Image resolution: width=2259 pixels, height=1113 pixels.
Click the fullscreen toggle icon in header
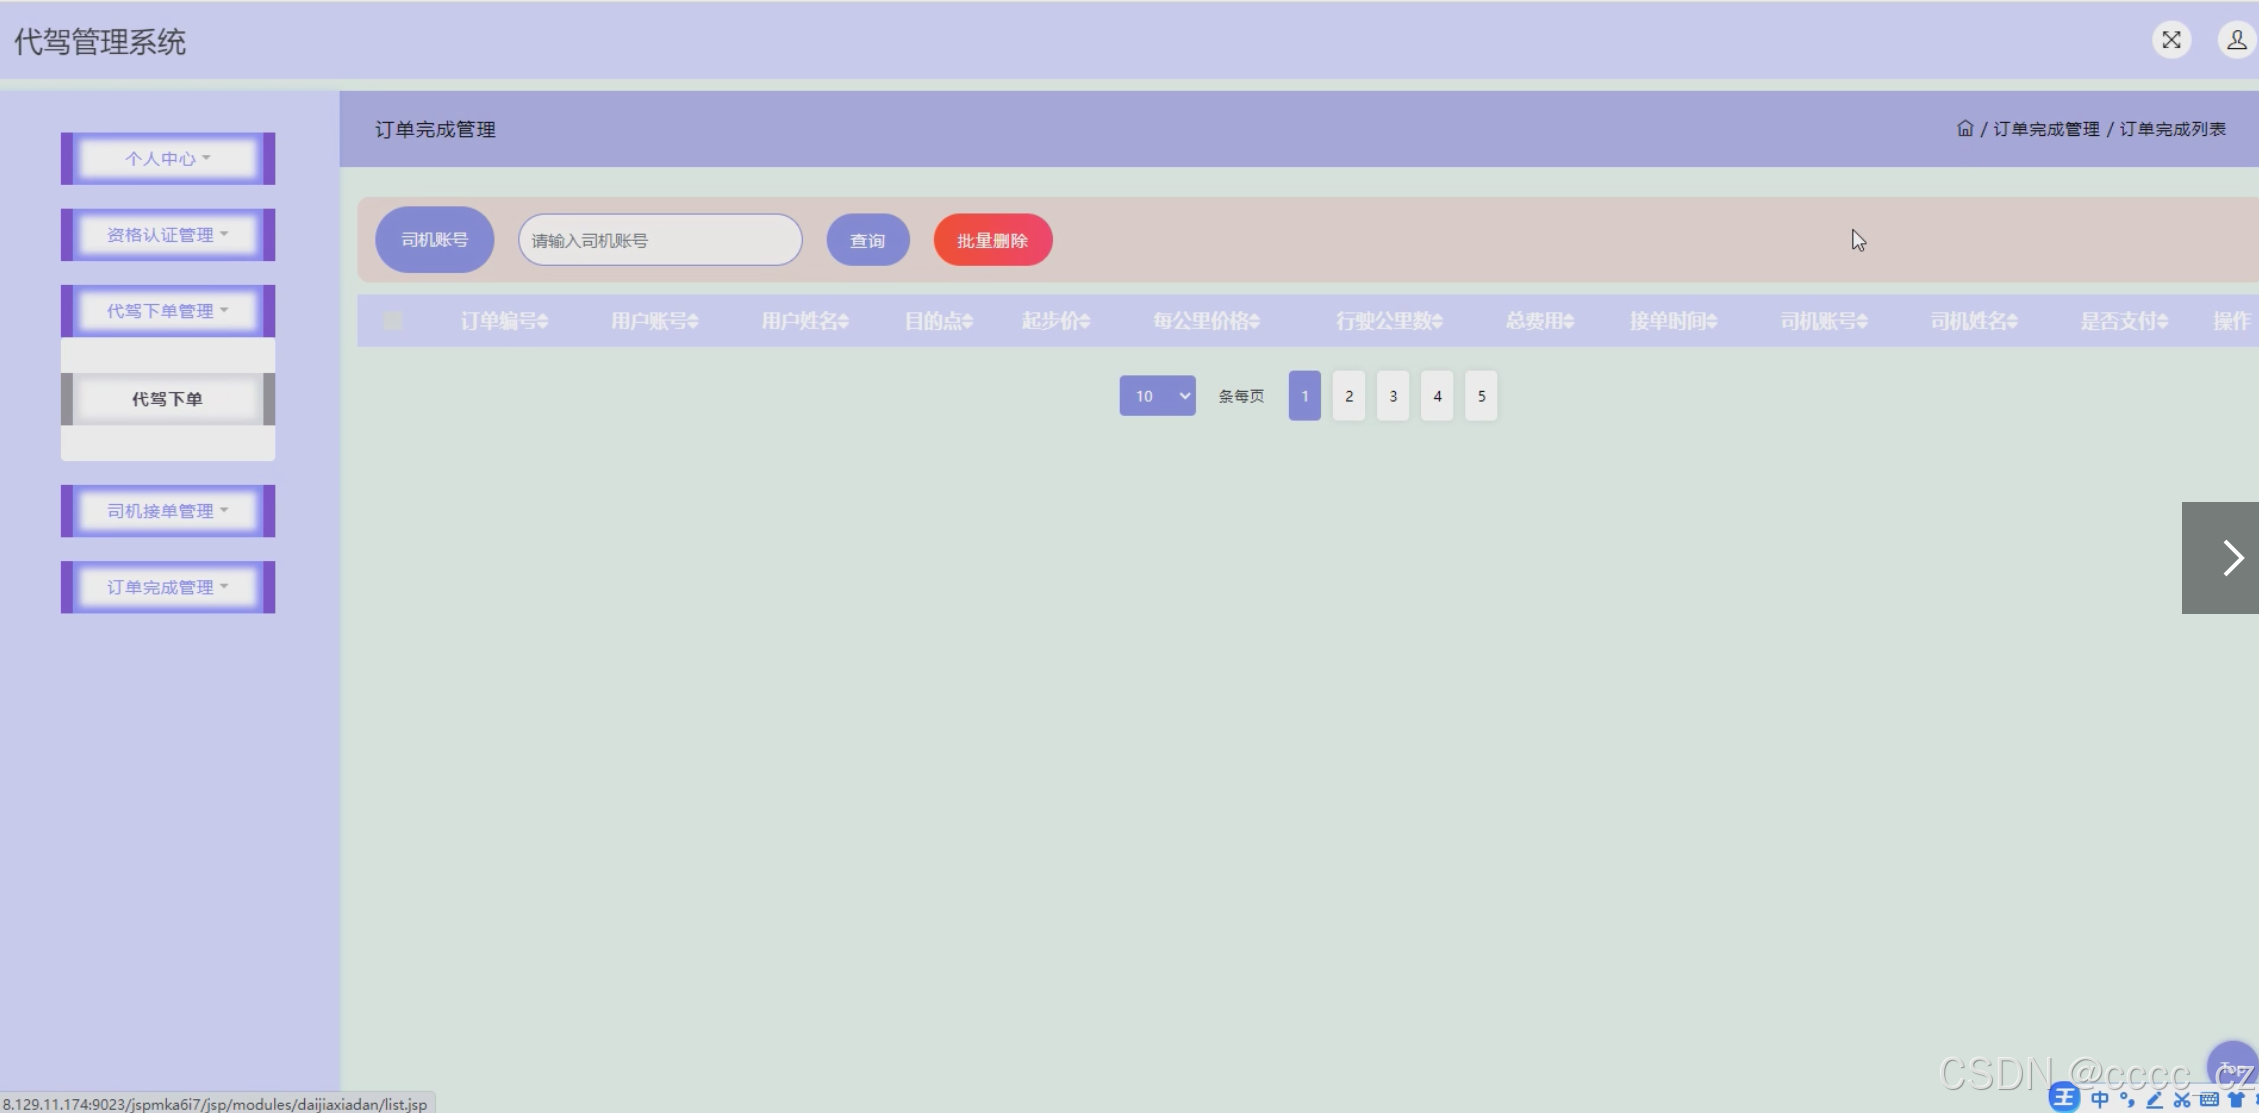pos(2171,40)
